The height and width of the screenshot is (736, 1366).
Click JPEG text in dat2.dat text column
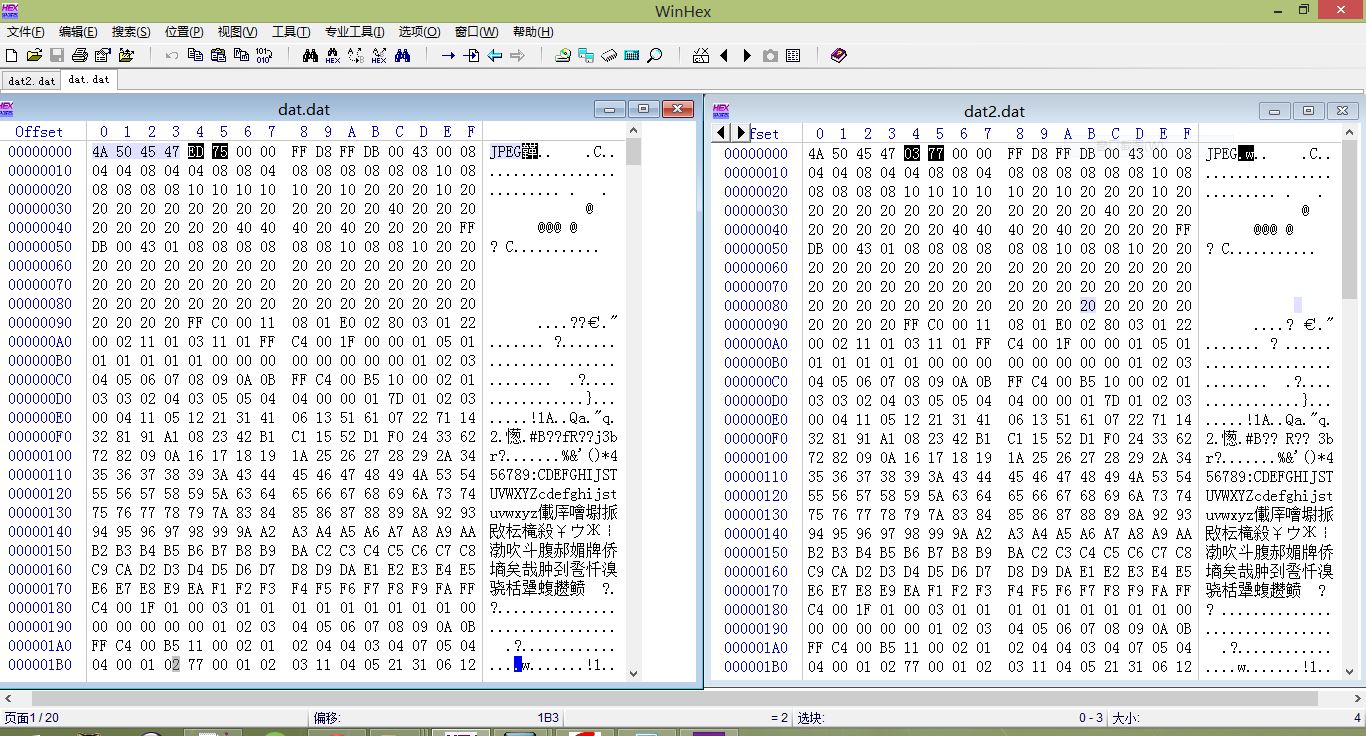(x=1221, y=154)
